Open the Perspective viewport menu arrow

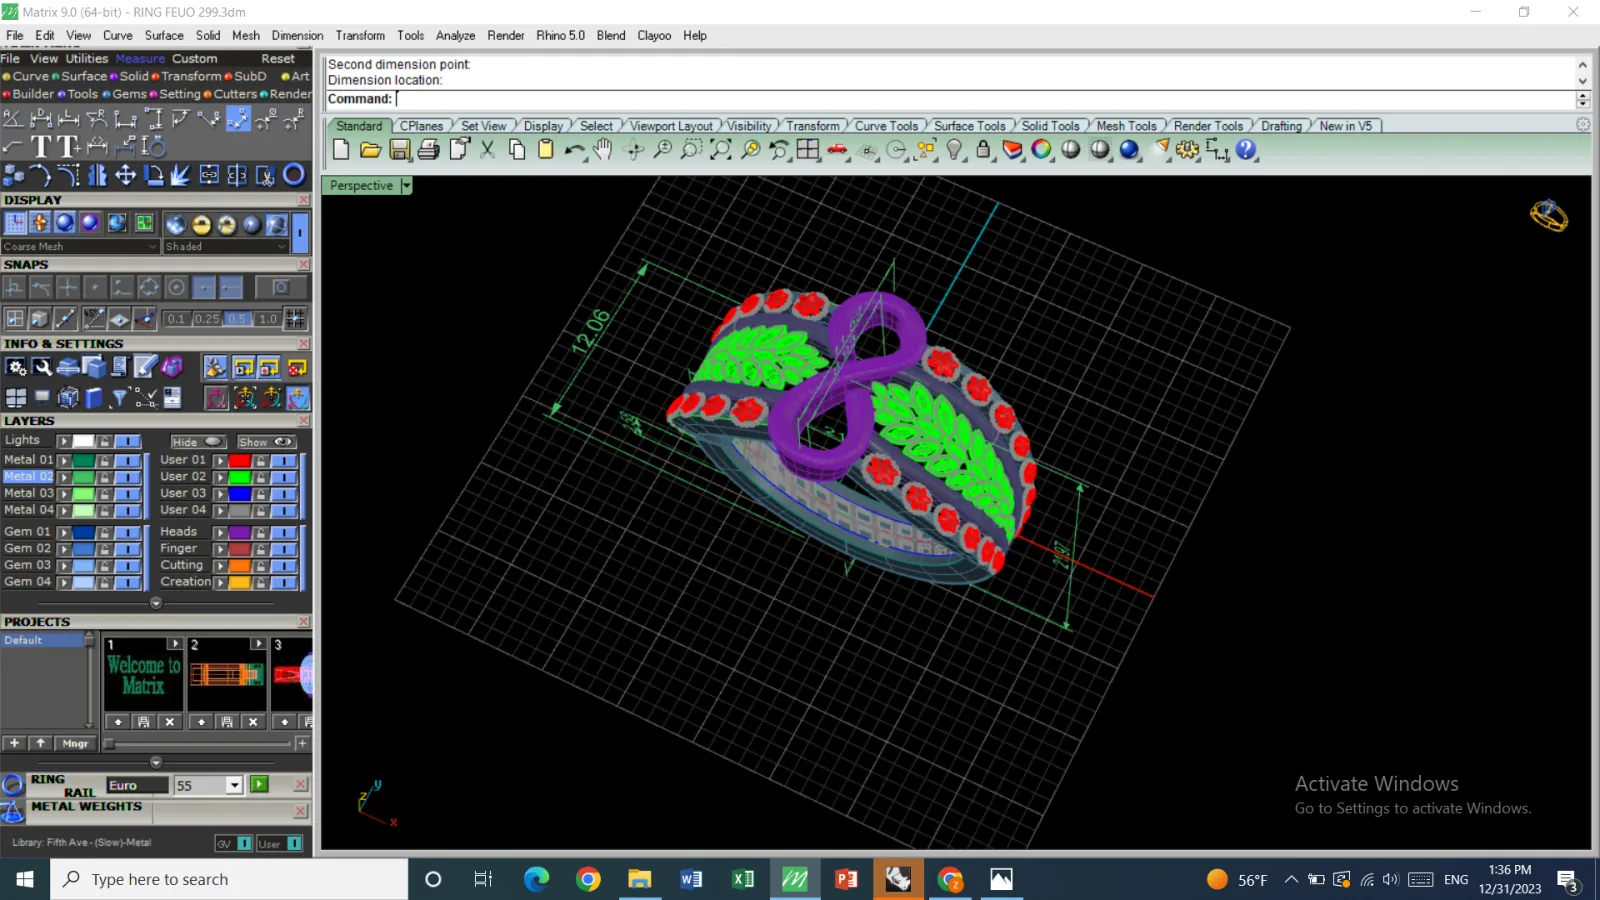point(406,186)
